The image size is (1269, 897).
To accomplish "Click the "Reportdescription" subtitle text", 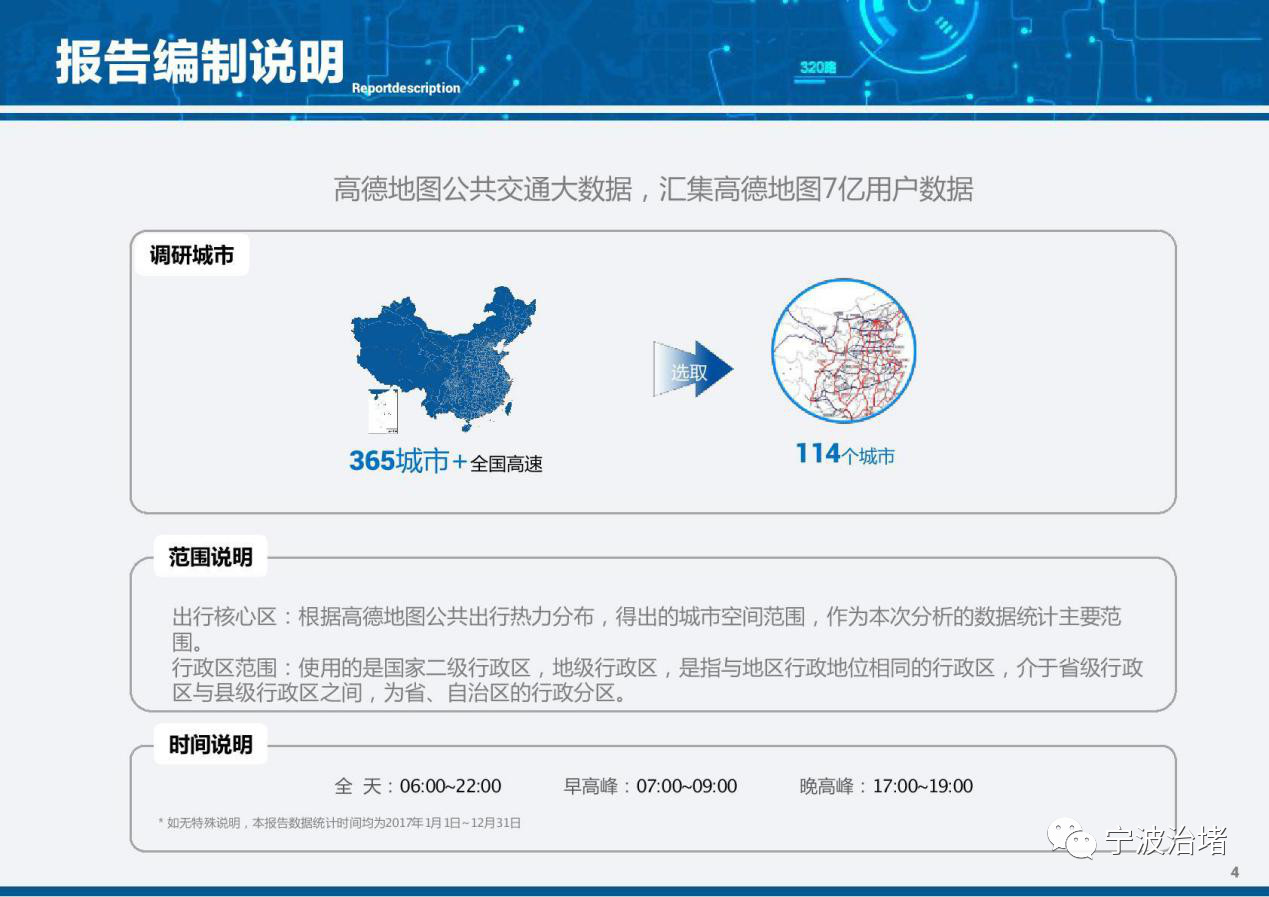I will click(406, 88).
